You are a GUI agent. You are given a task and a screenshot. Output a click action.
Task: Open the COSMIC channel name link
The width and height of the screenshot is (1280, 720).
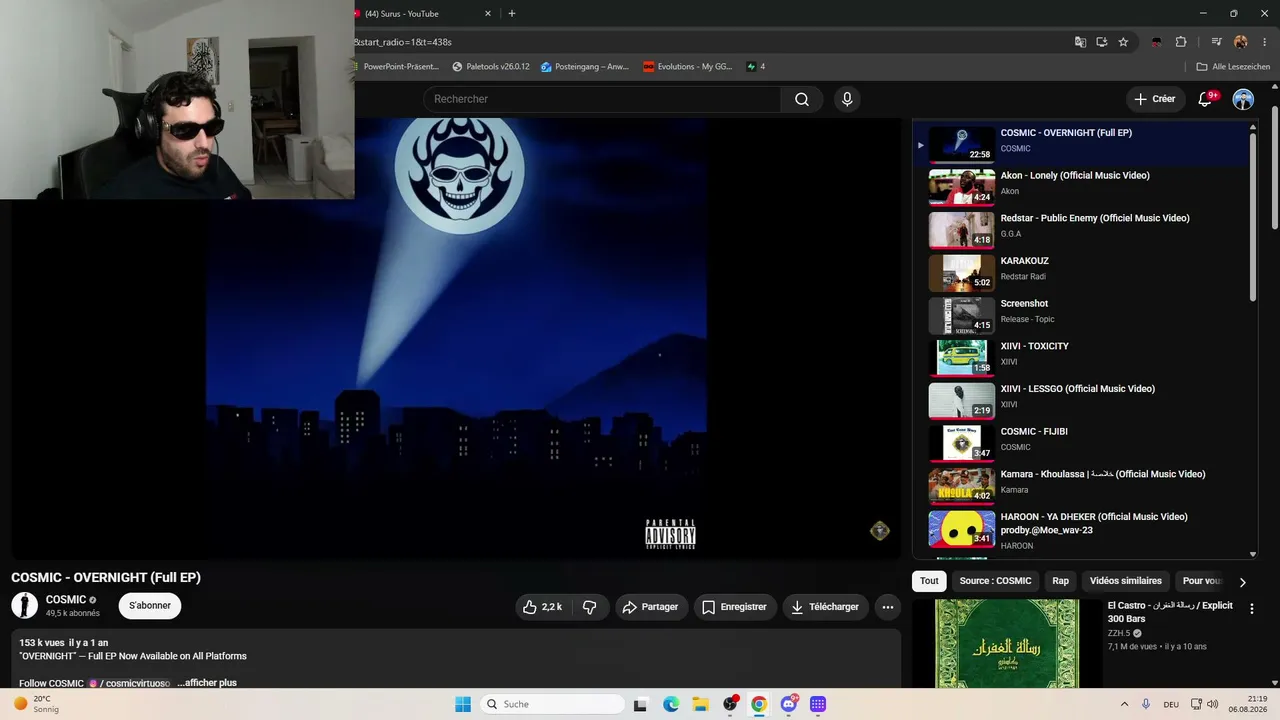pyautogui.click(x=66, y=600)
